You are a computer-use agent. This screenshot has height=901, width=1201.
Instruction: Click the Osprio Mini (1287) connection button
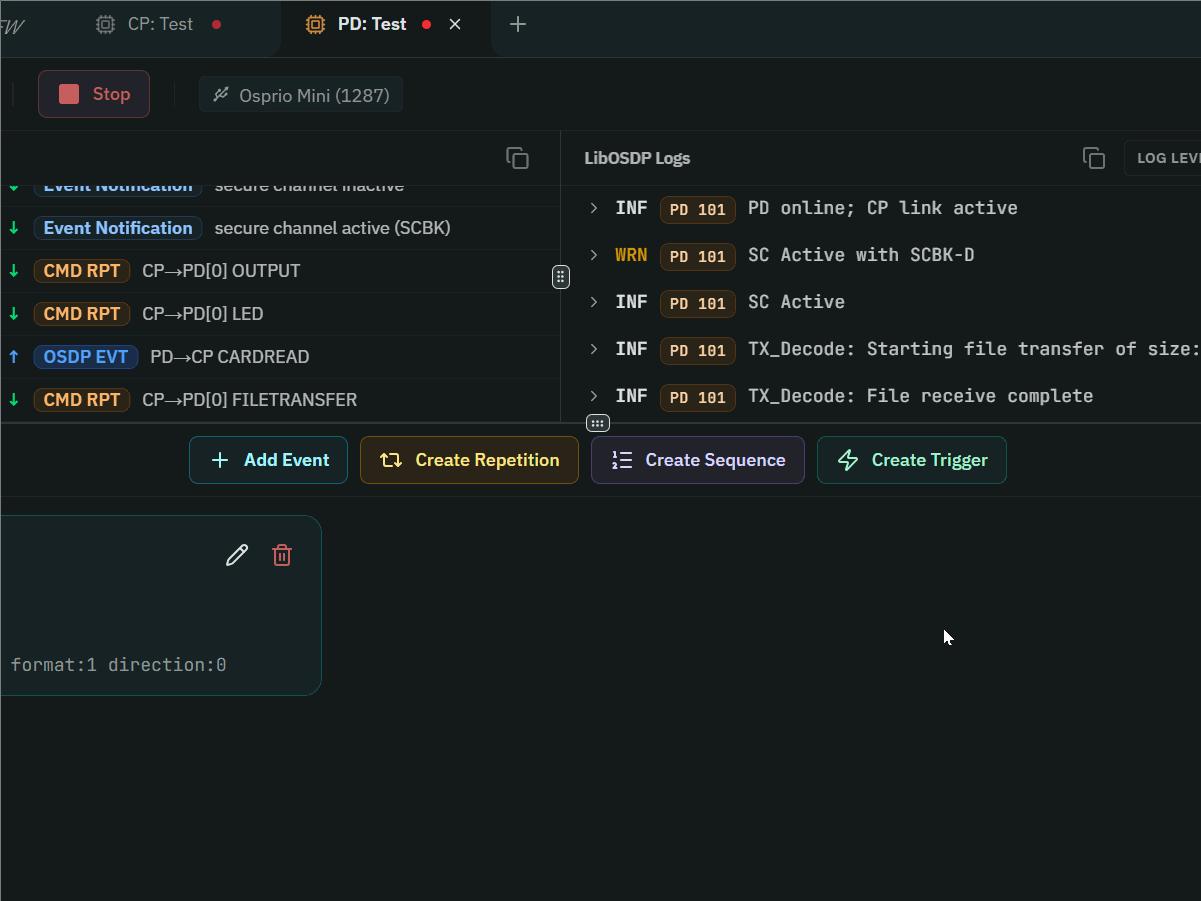[x=301, y=96]
